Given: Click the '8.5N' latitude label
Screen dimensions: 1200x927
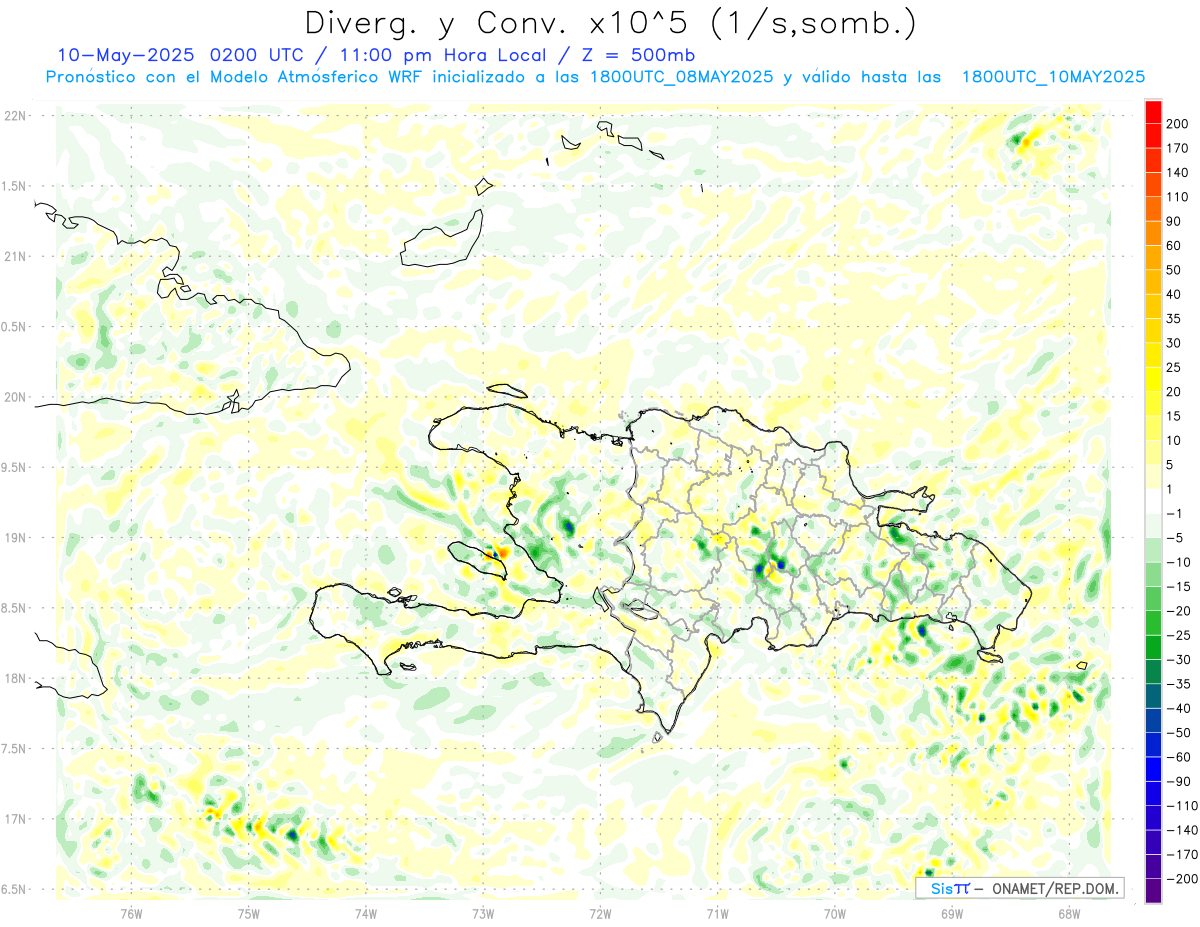Looking at the screenshot, I should click(x=14, y=608).
